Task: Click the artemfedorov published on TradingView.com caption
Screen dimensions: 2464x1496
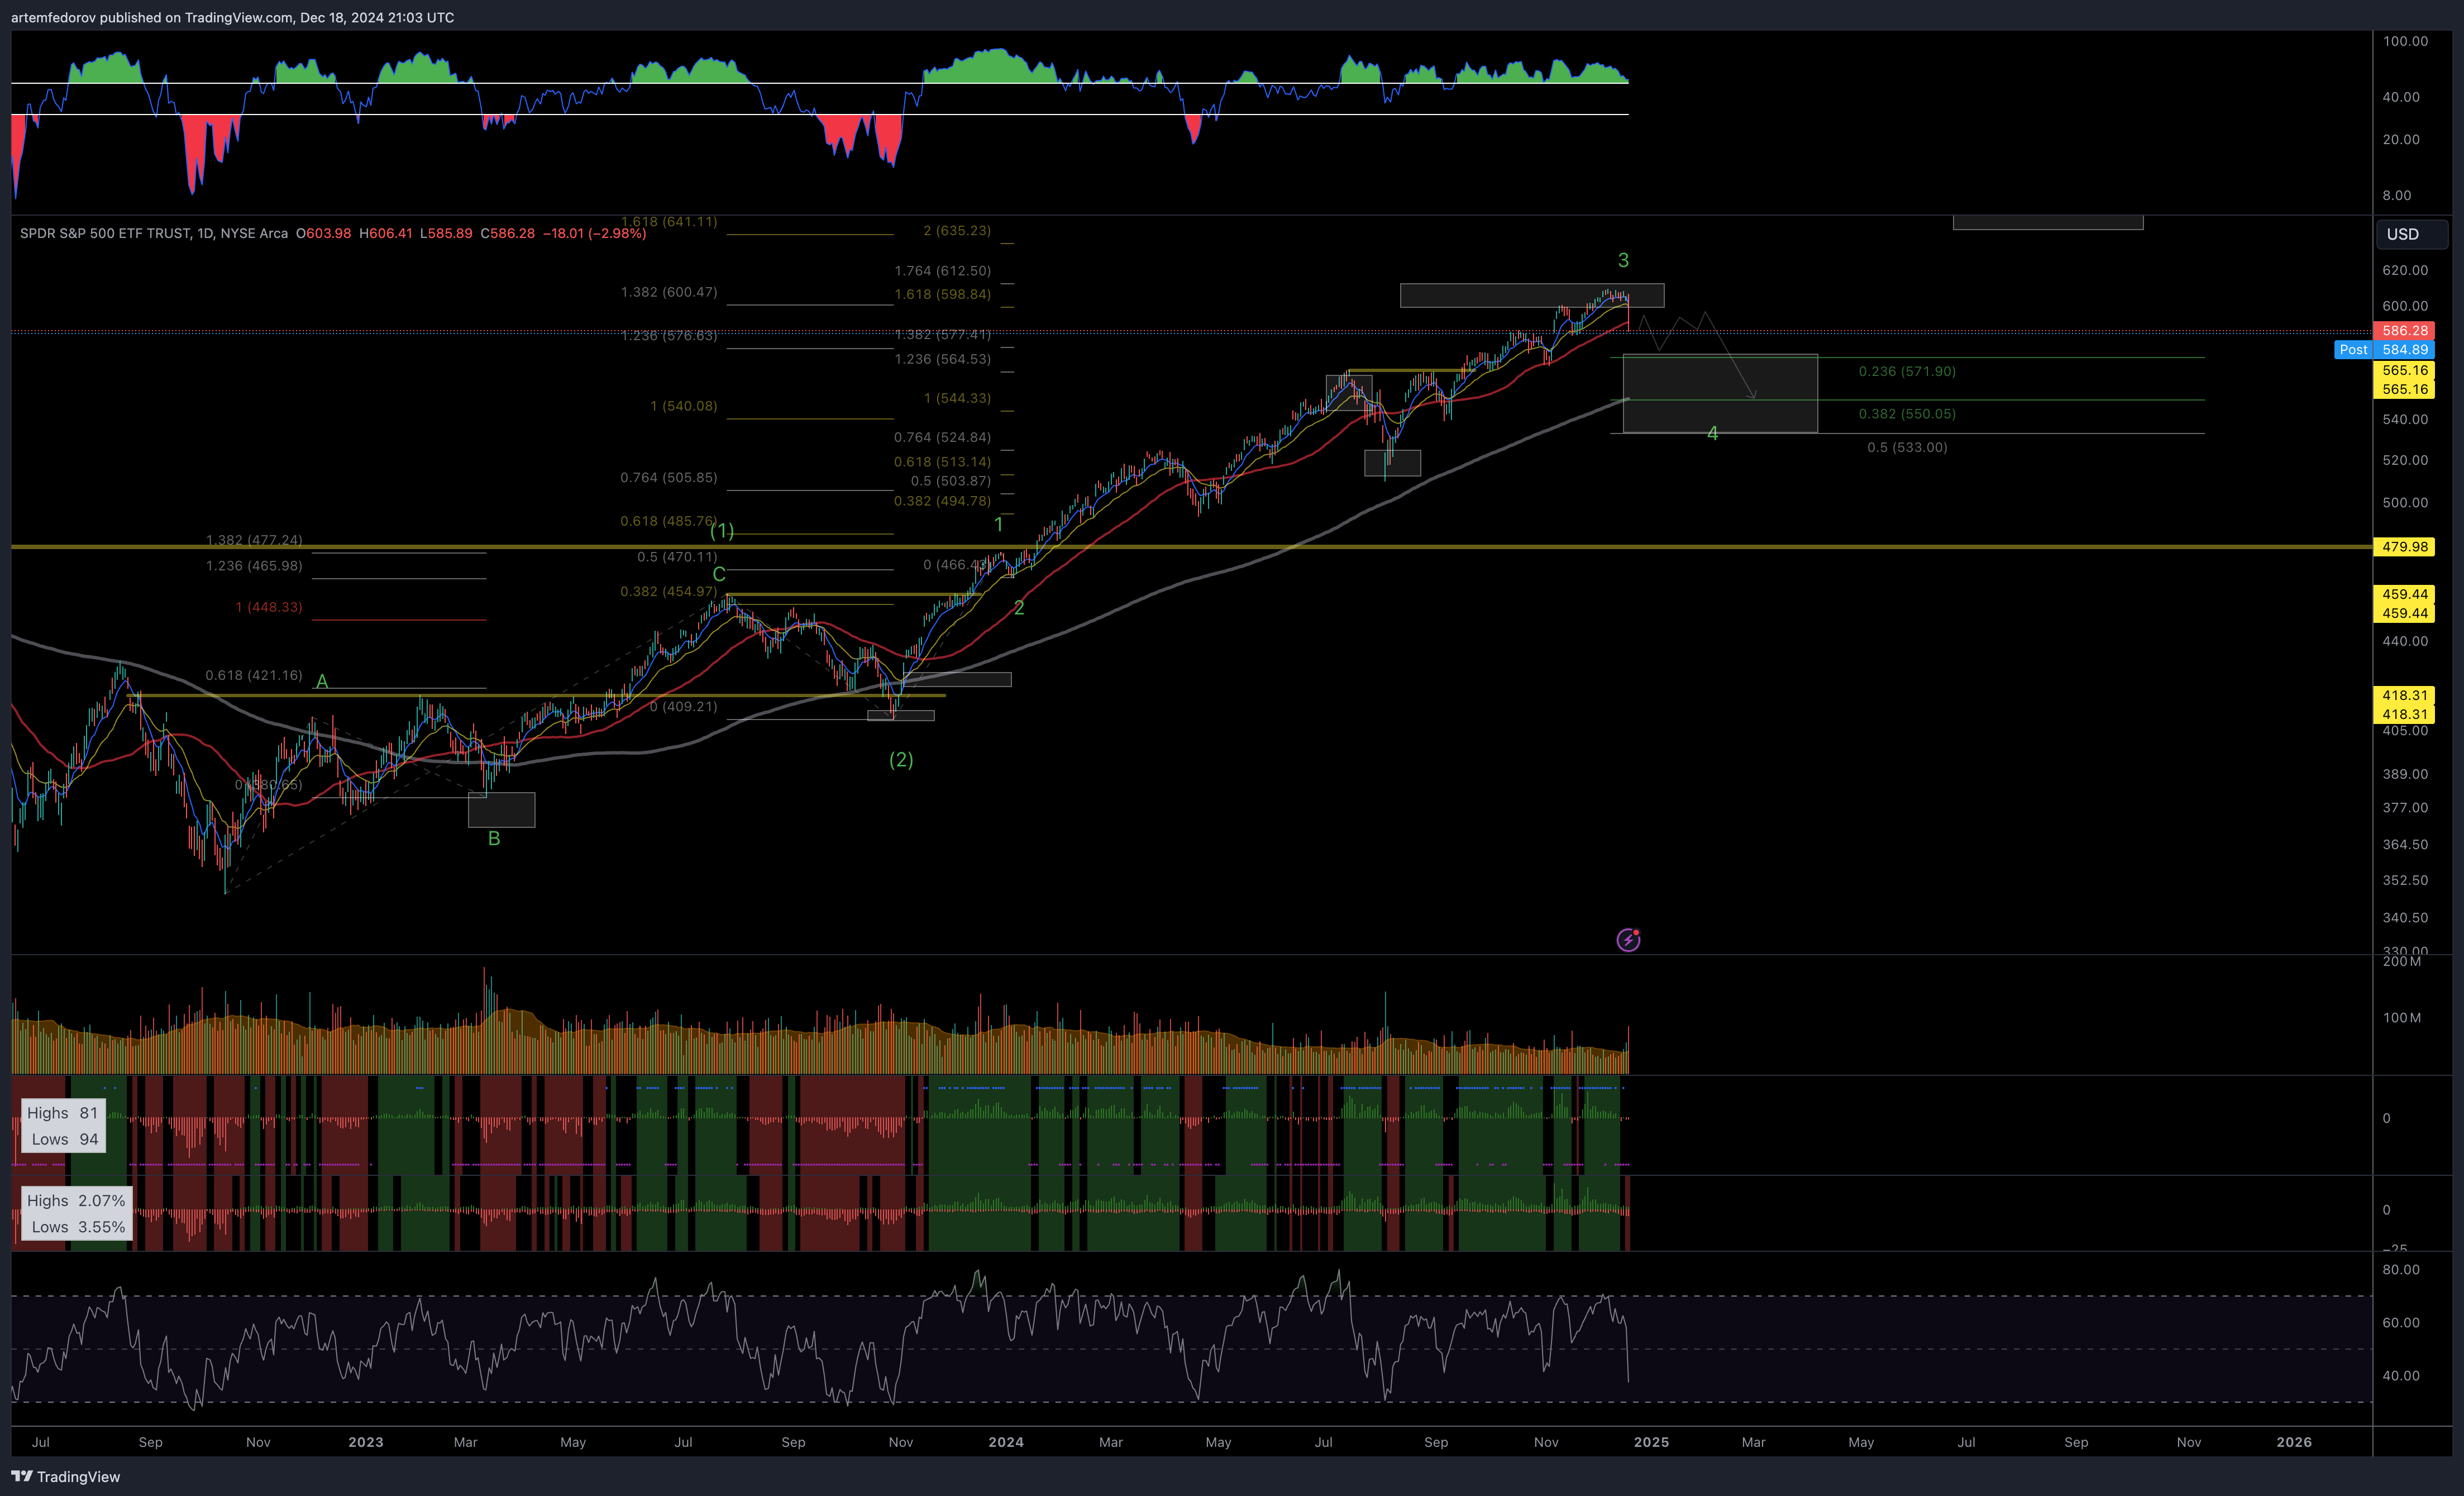Action: [x=232, y=17]
